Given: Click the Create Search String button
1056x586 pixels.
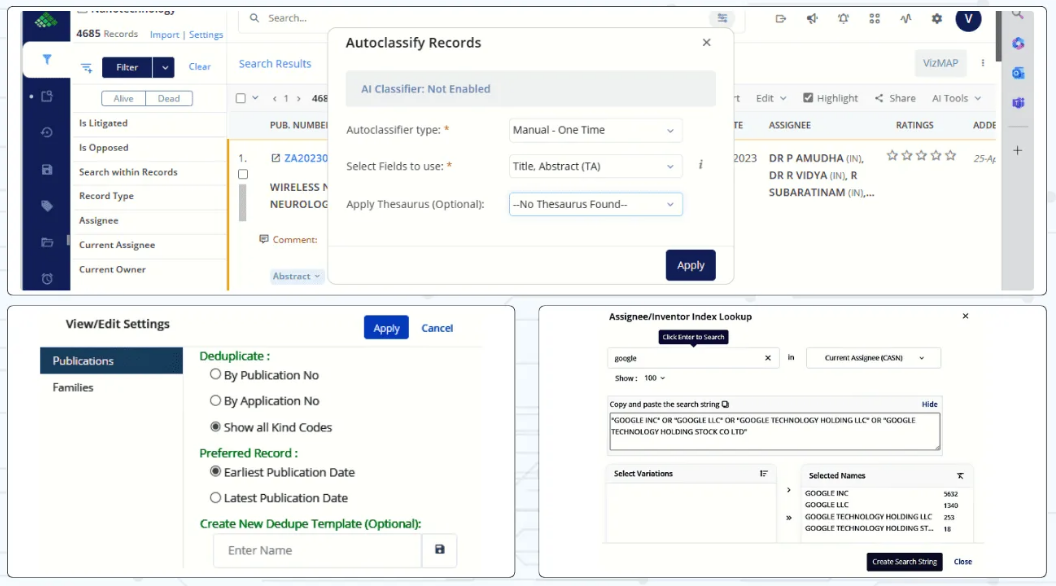Looking at the screenshot, I should point(904,562).
